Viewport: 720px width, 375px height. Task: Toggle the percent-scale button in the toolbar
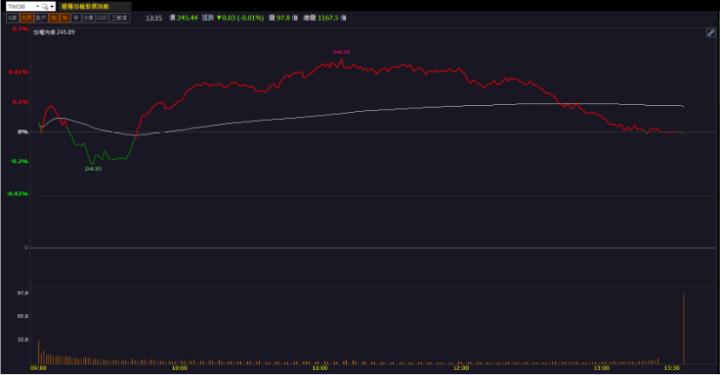65,18
